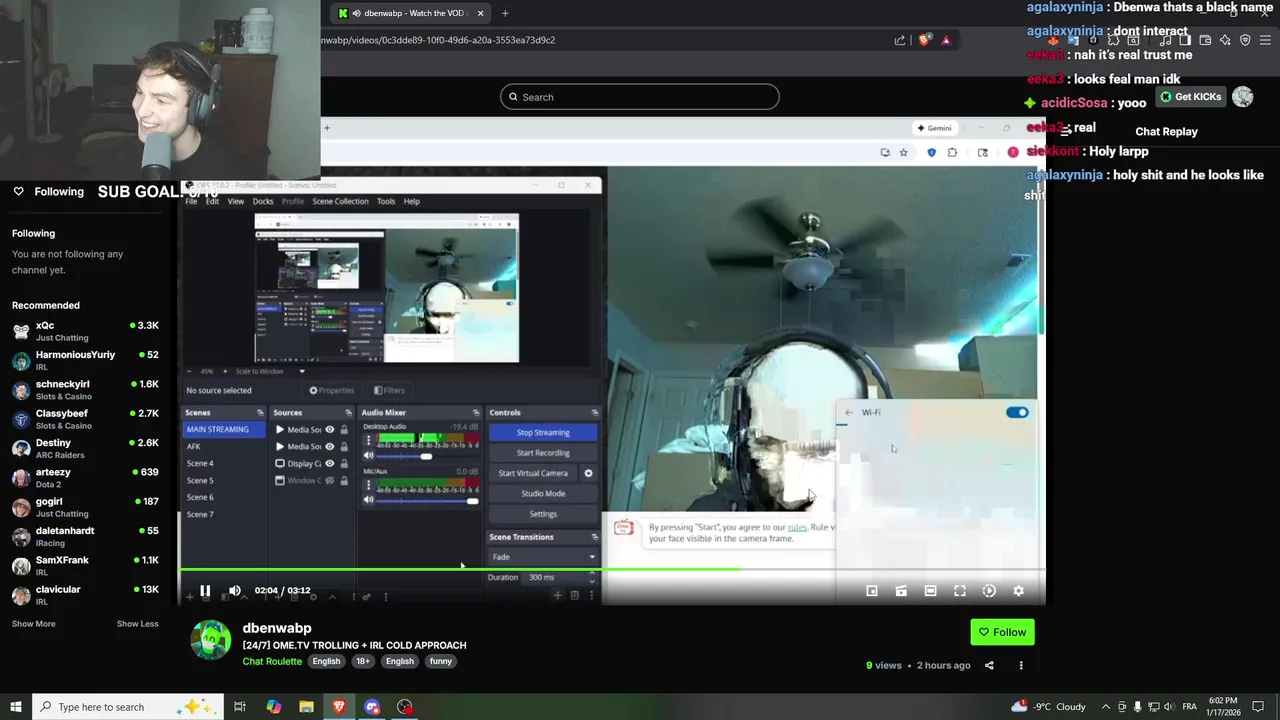Click Stop Streaming in OBS Controls
This screenshot has width=1280, height=720.
pyautogui.click(x=543, y=432)
